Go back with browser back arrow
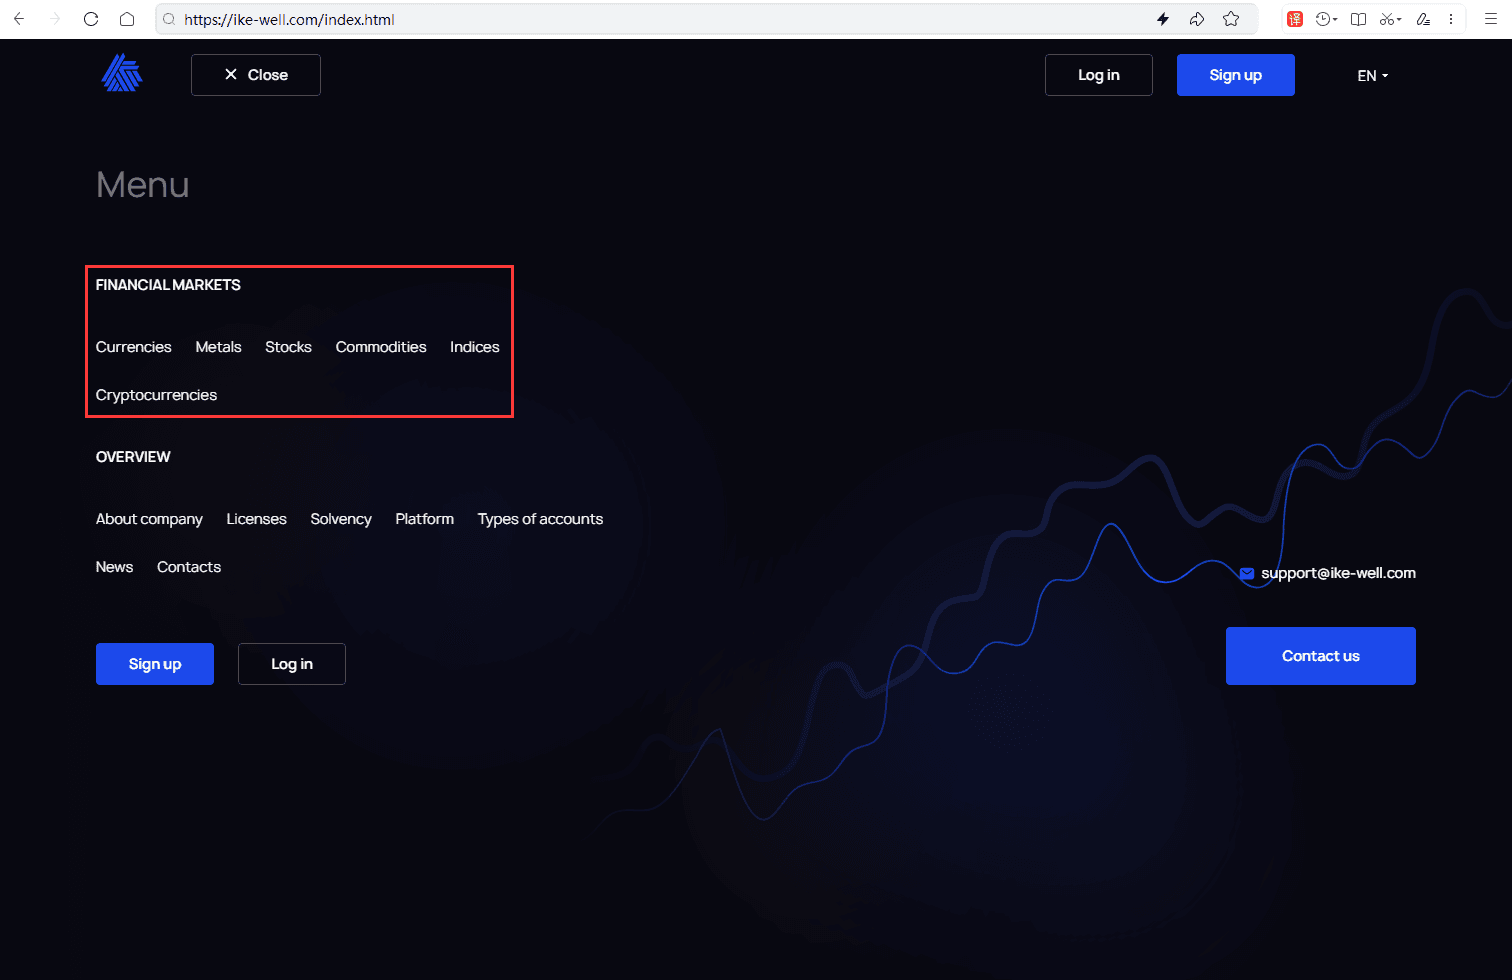 pyautogui.click(x=19, y=19)
